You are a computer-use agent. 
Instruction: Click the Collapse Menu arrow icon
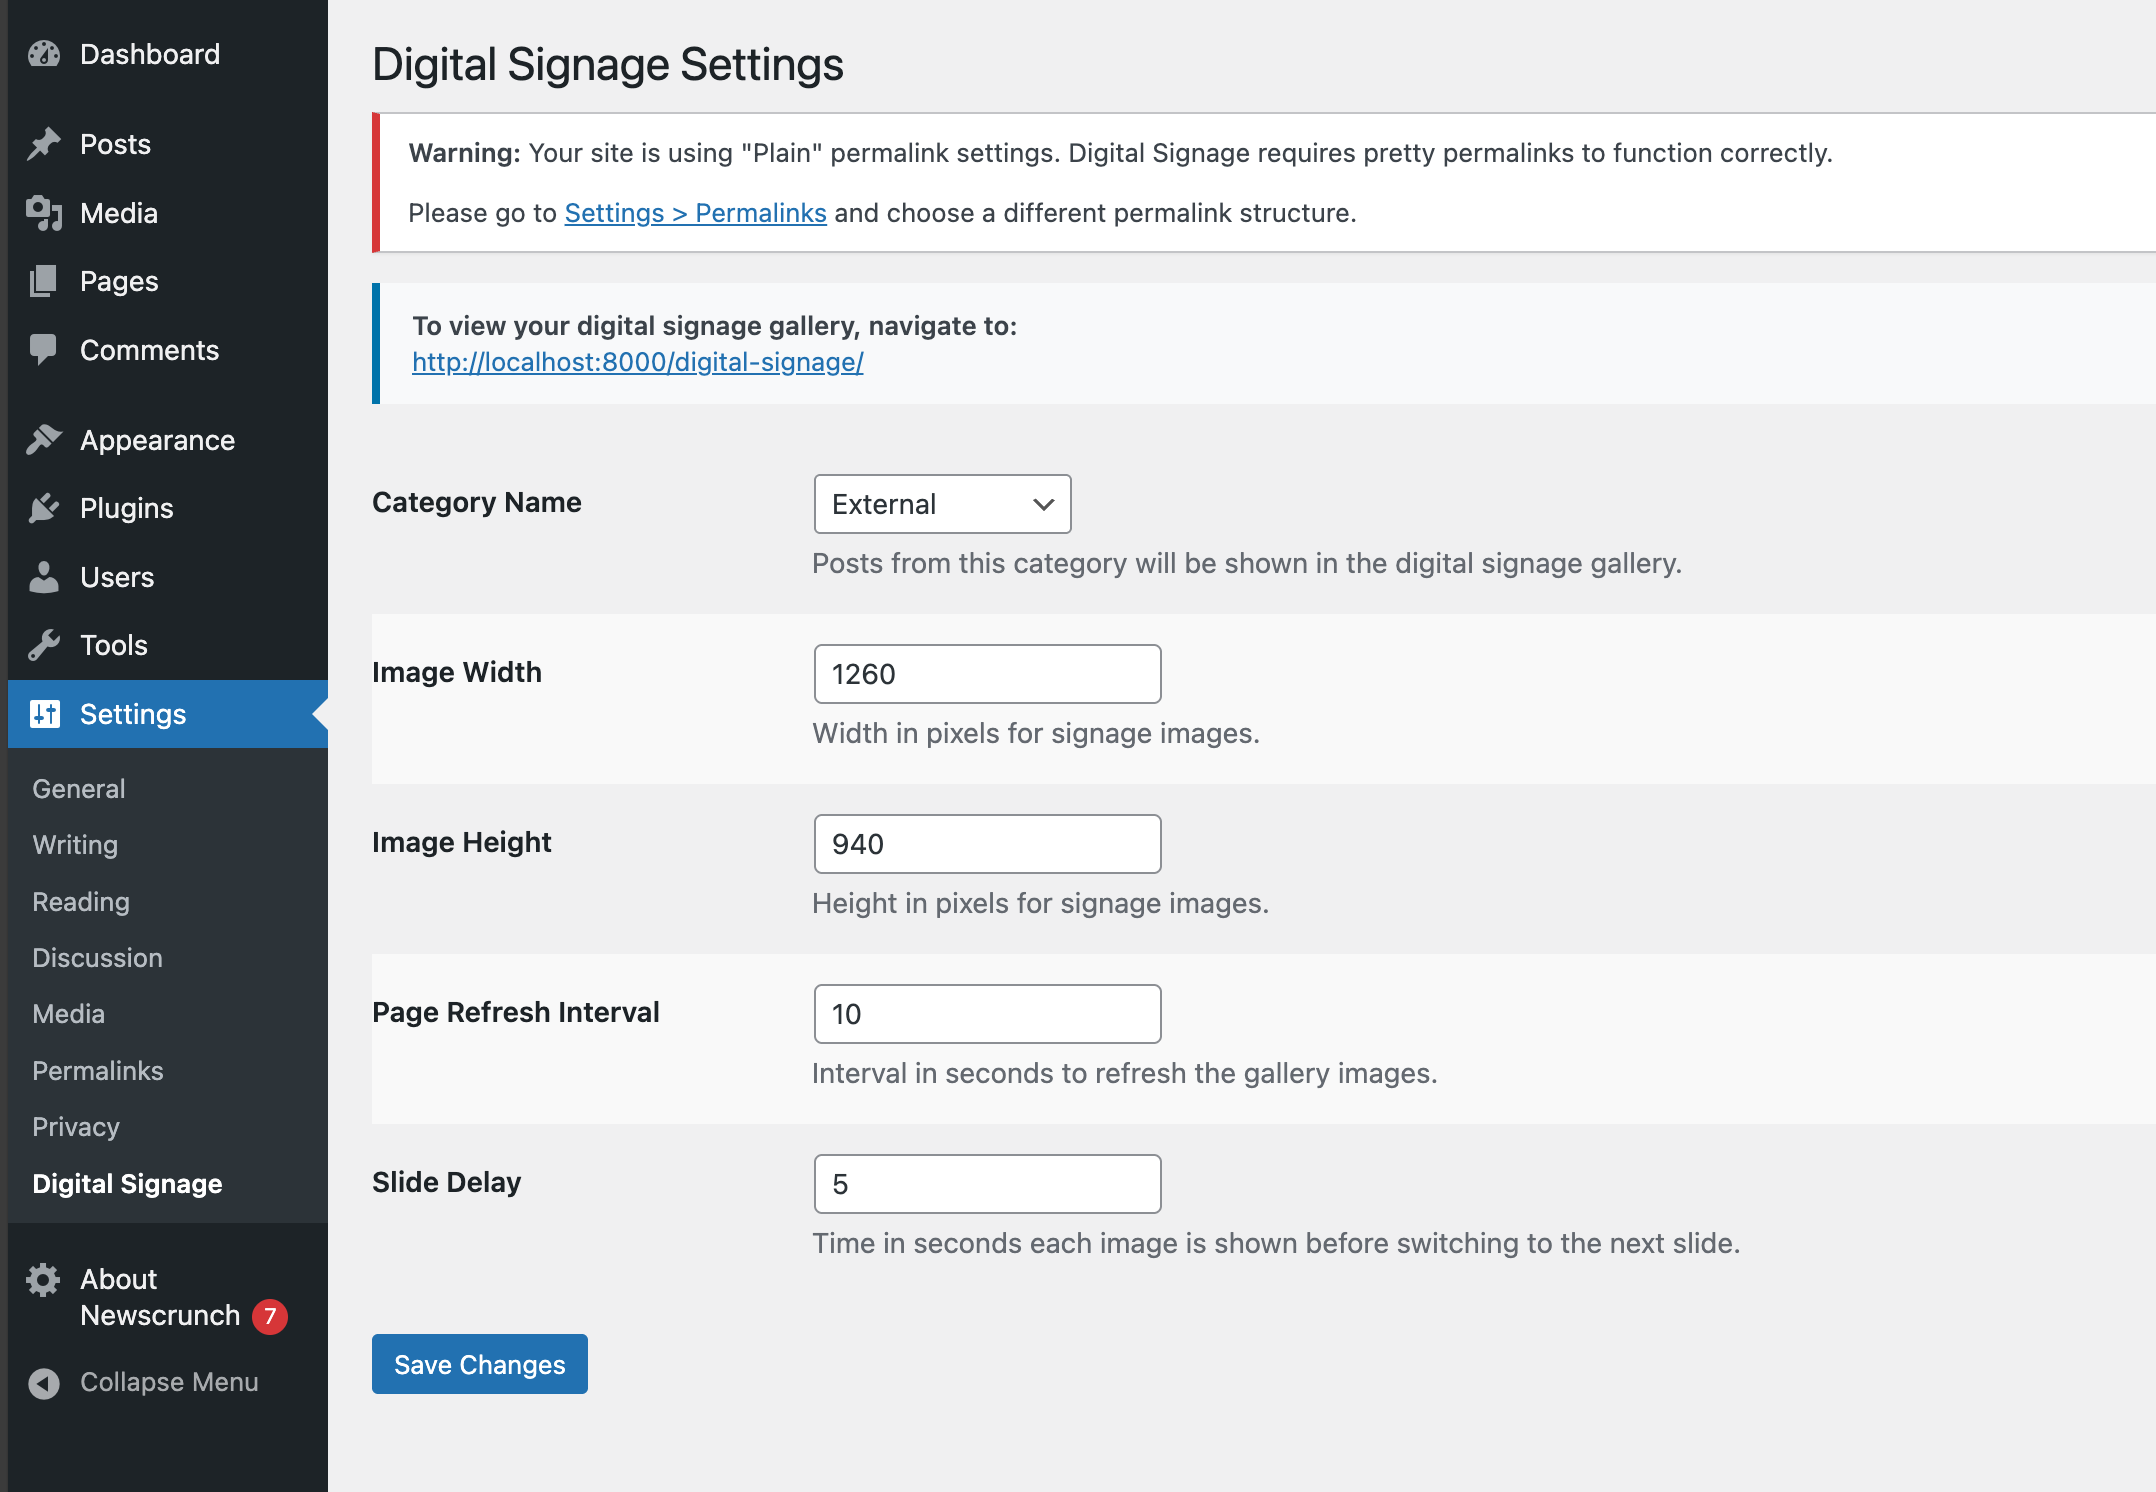44,1383
